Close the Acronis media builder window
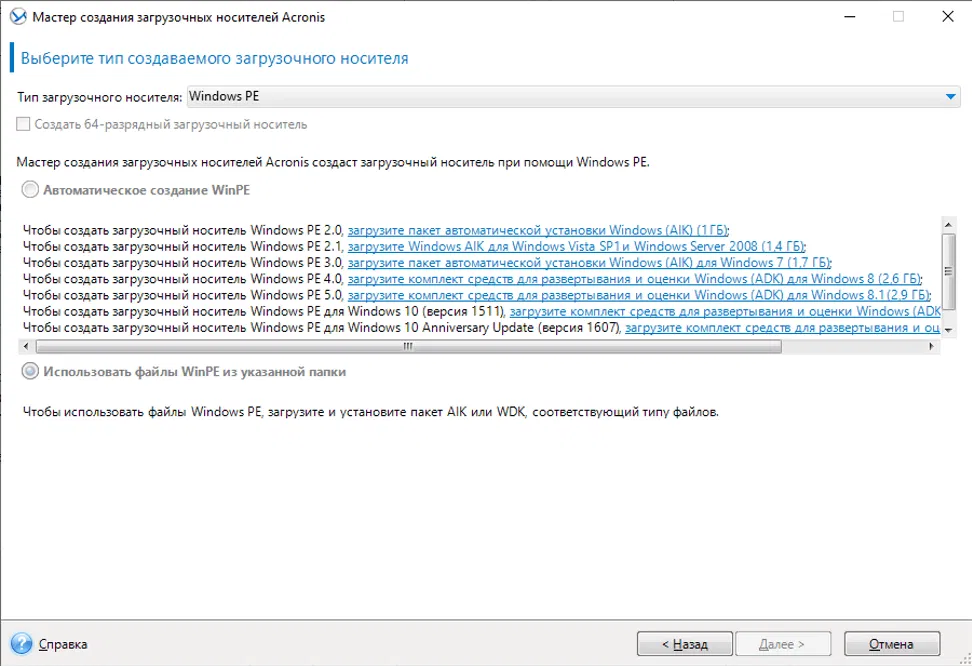Viewport: 972px width, 666px height. tap(948, 17)
